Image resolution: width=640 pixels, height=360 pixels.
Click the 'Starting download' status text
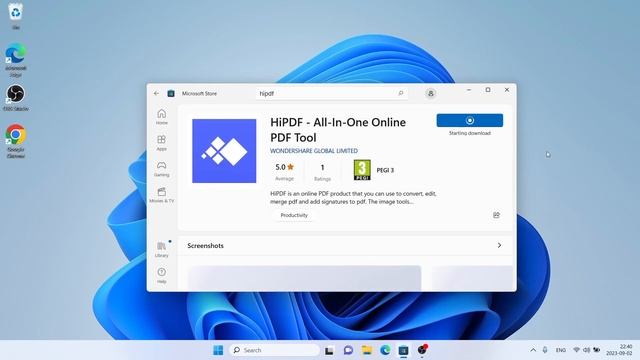(470, 133)
